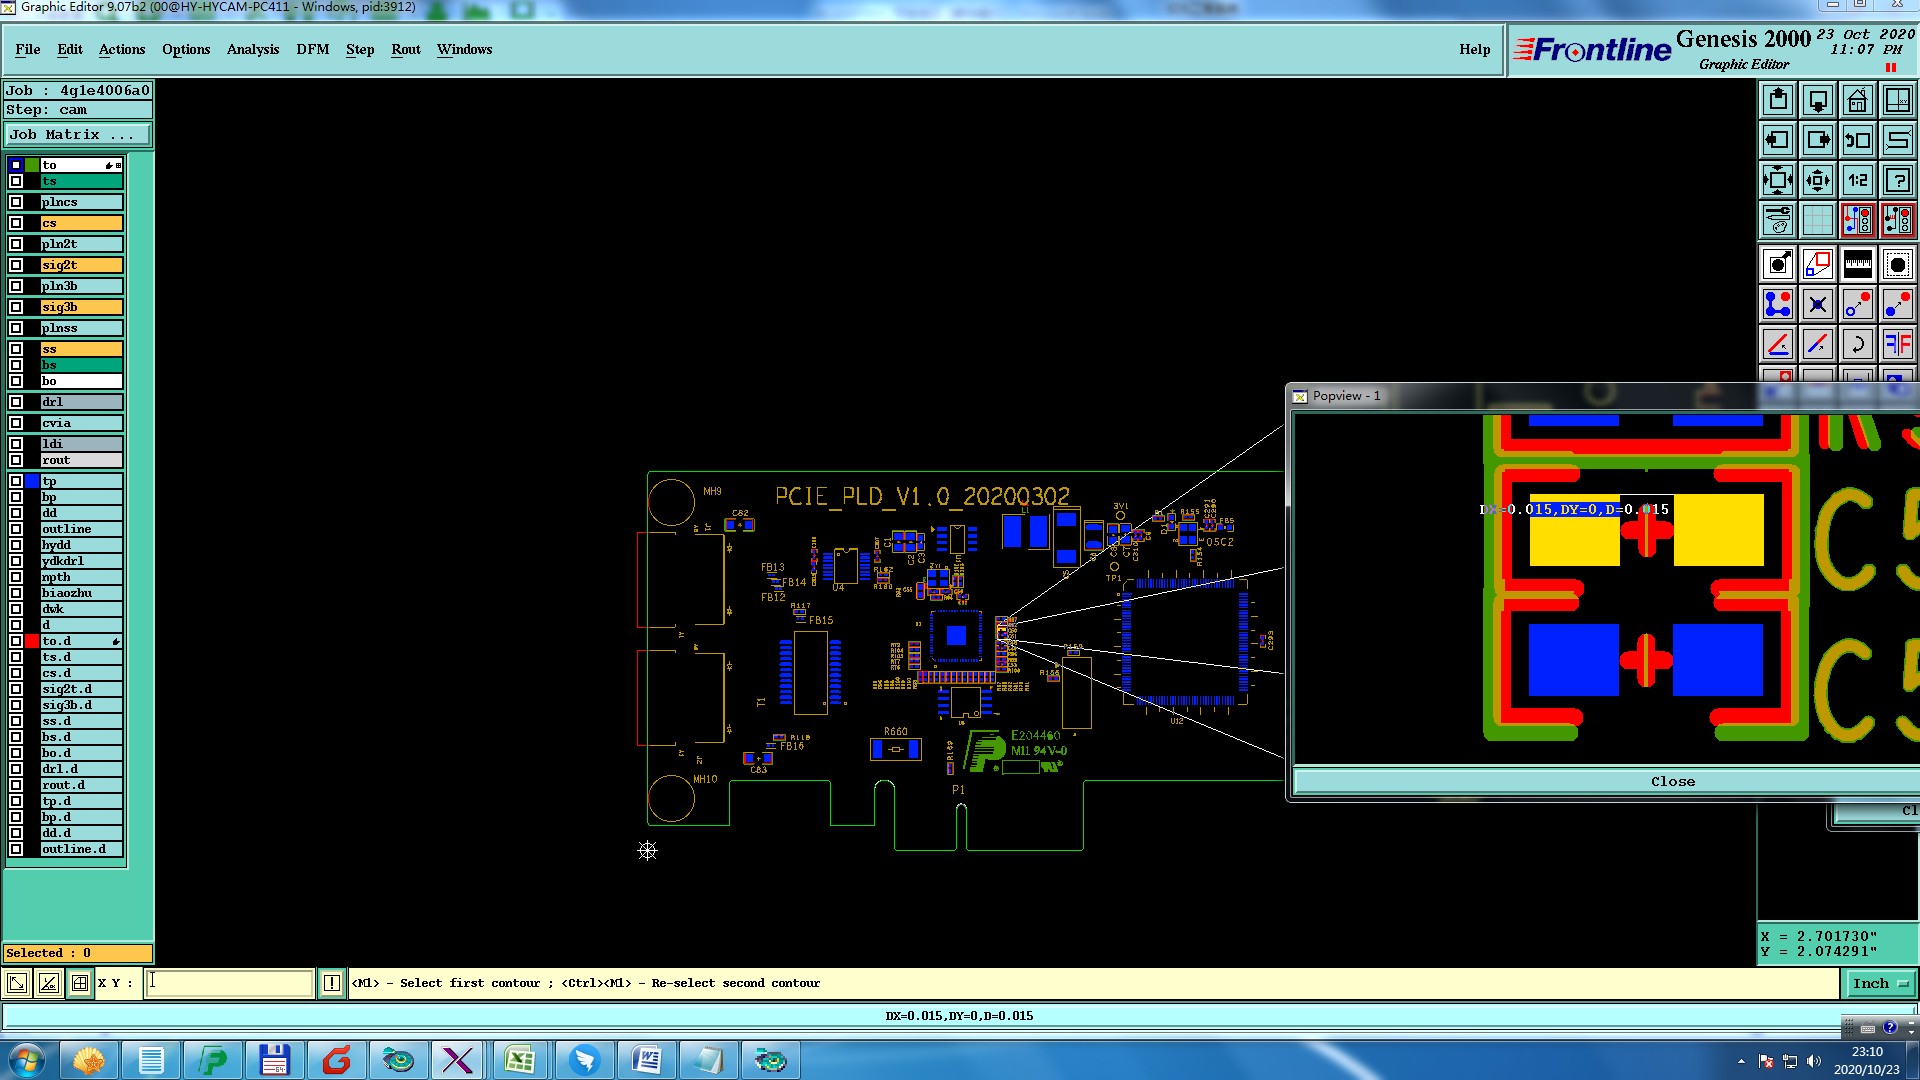The image size is (1920, 1080).
Task: Click the X Y coordinate input field
Action: click(x=229, y=984)
